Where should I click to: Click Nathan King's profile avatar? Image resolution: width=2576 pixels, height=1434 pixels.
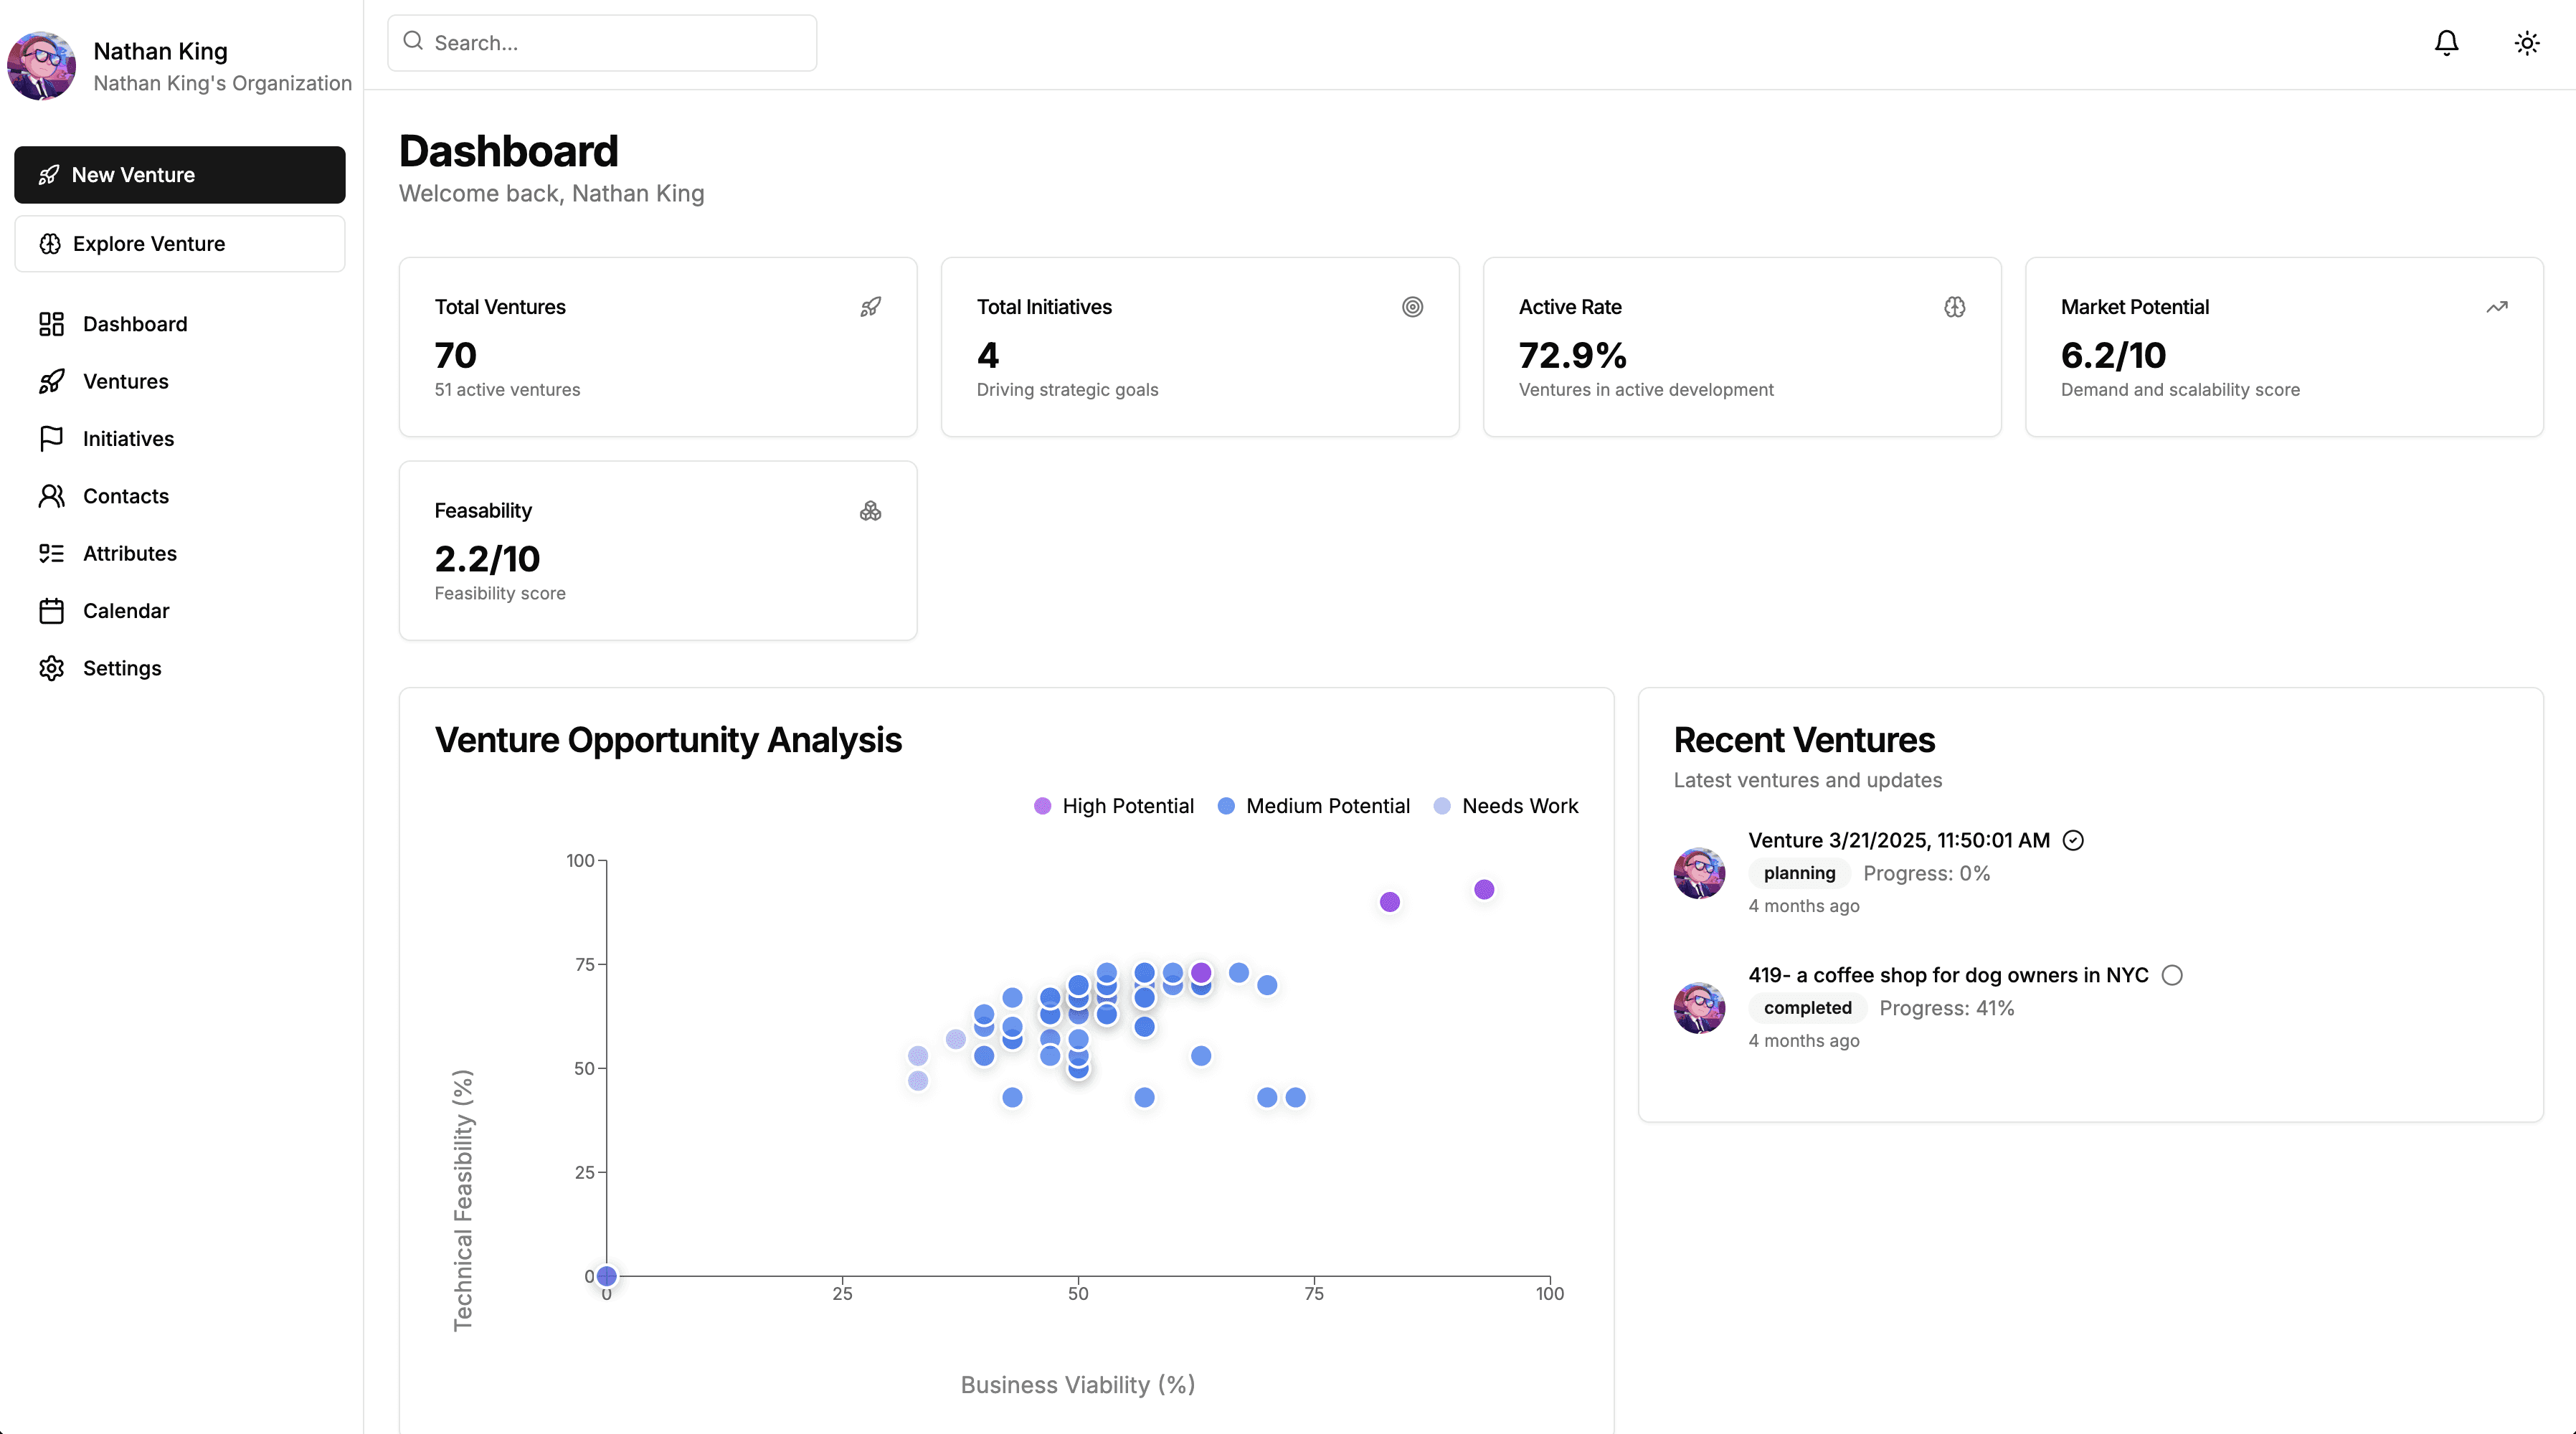click(41, 66)
